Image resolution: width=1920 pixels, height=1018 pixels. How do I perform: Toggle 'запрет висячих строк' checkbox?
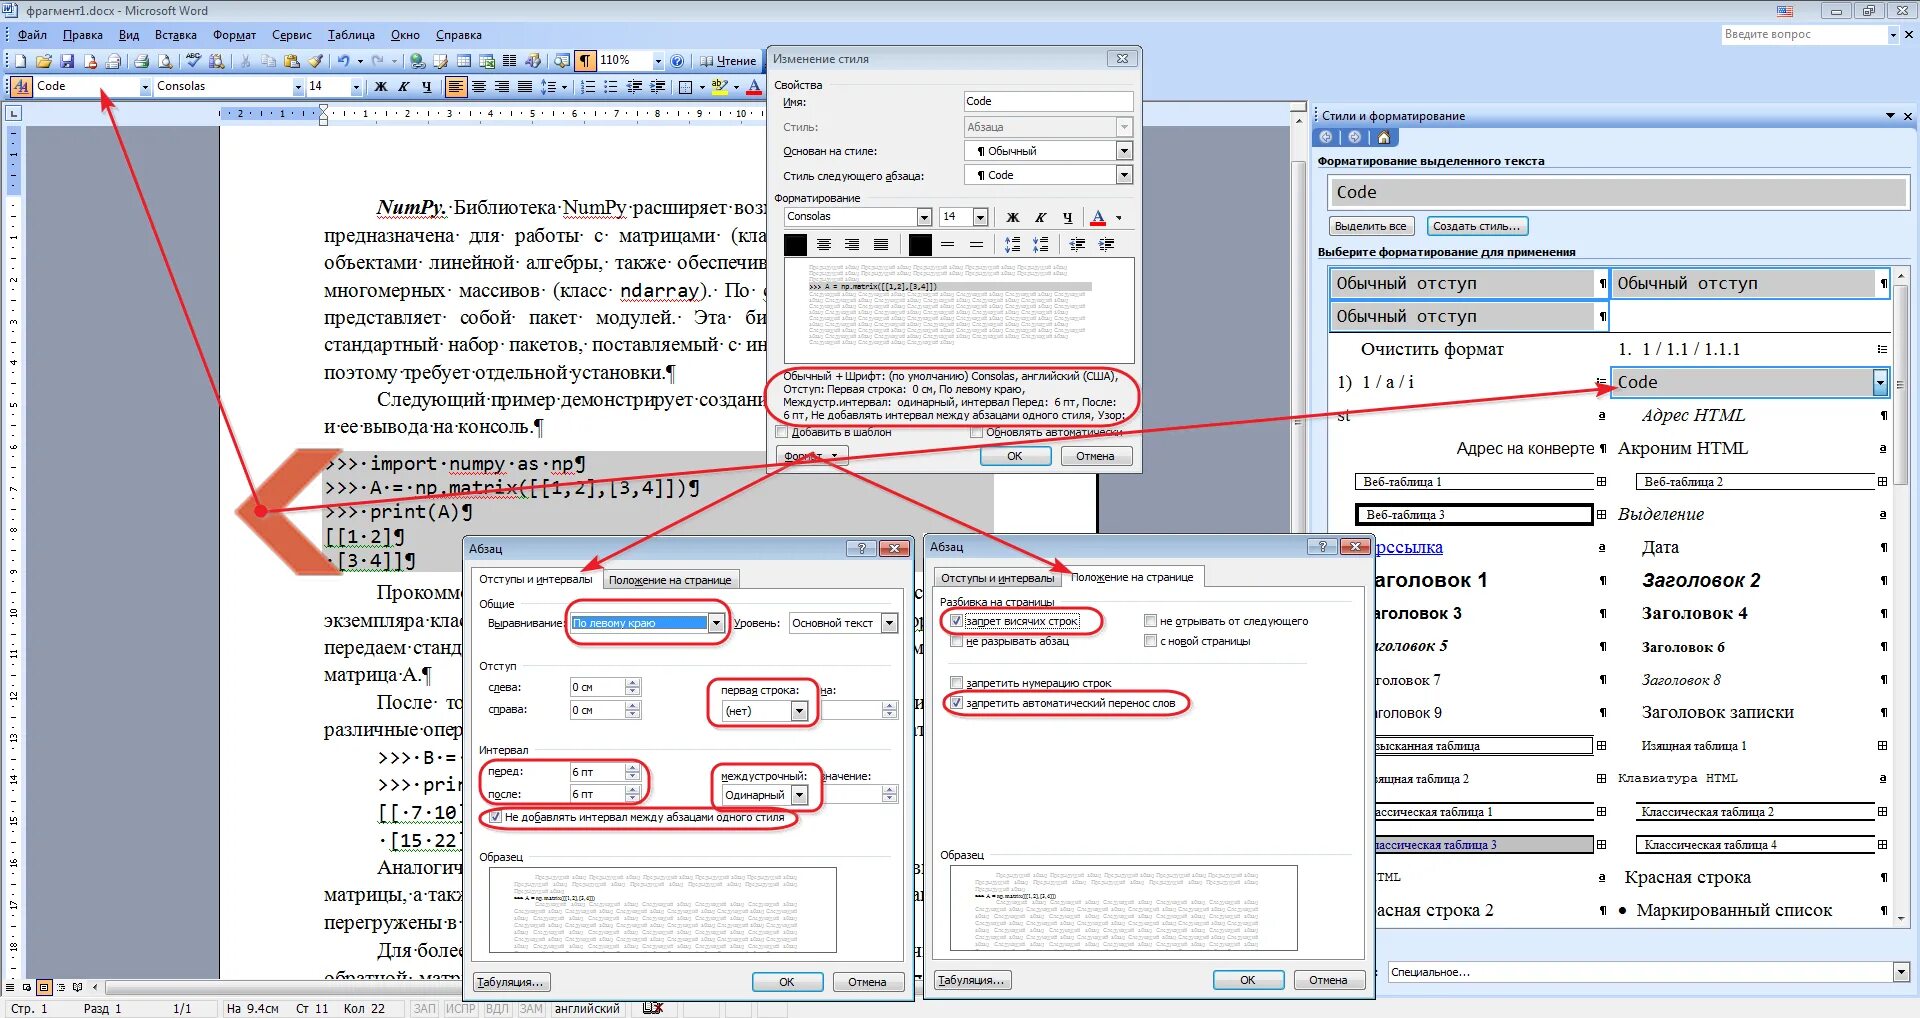coord(956,621)
